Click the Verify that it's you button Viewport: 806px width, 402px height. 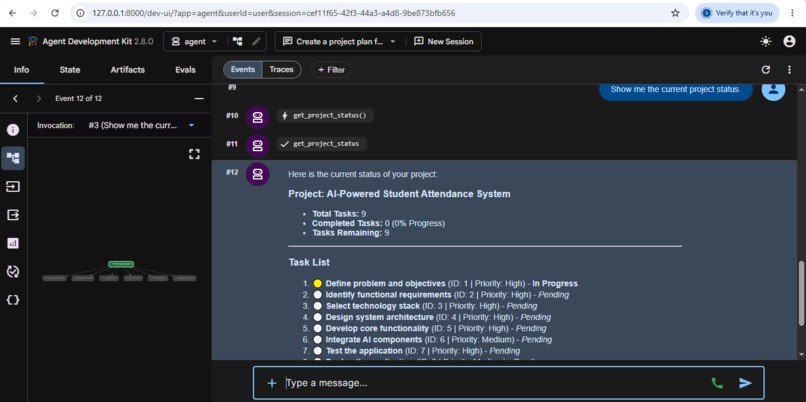[x=737, y=13]
